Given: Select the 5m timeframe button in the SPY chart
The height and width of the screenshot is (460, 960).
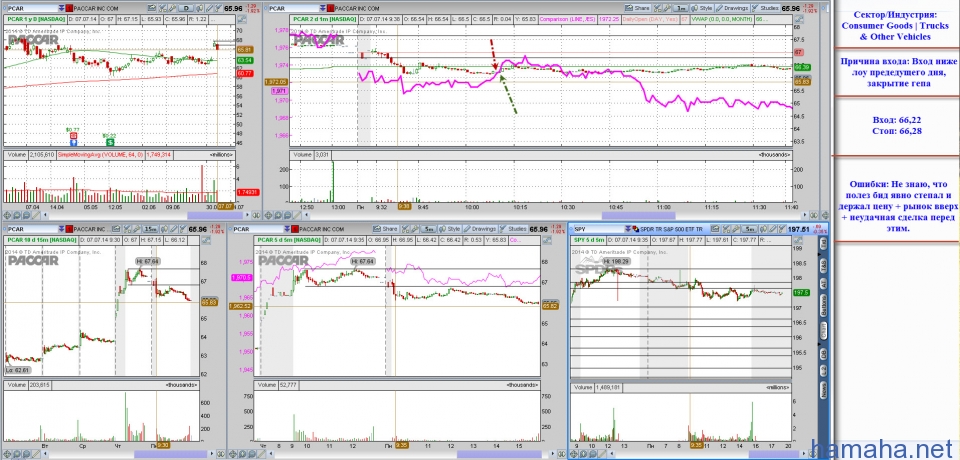Looking at the screenshot, I should (x=749, y=228).
